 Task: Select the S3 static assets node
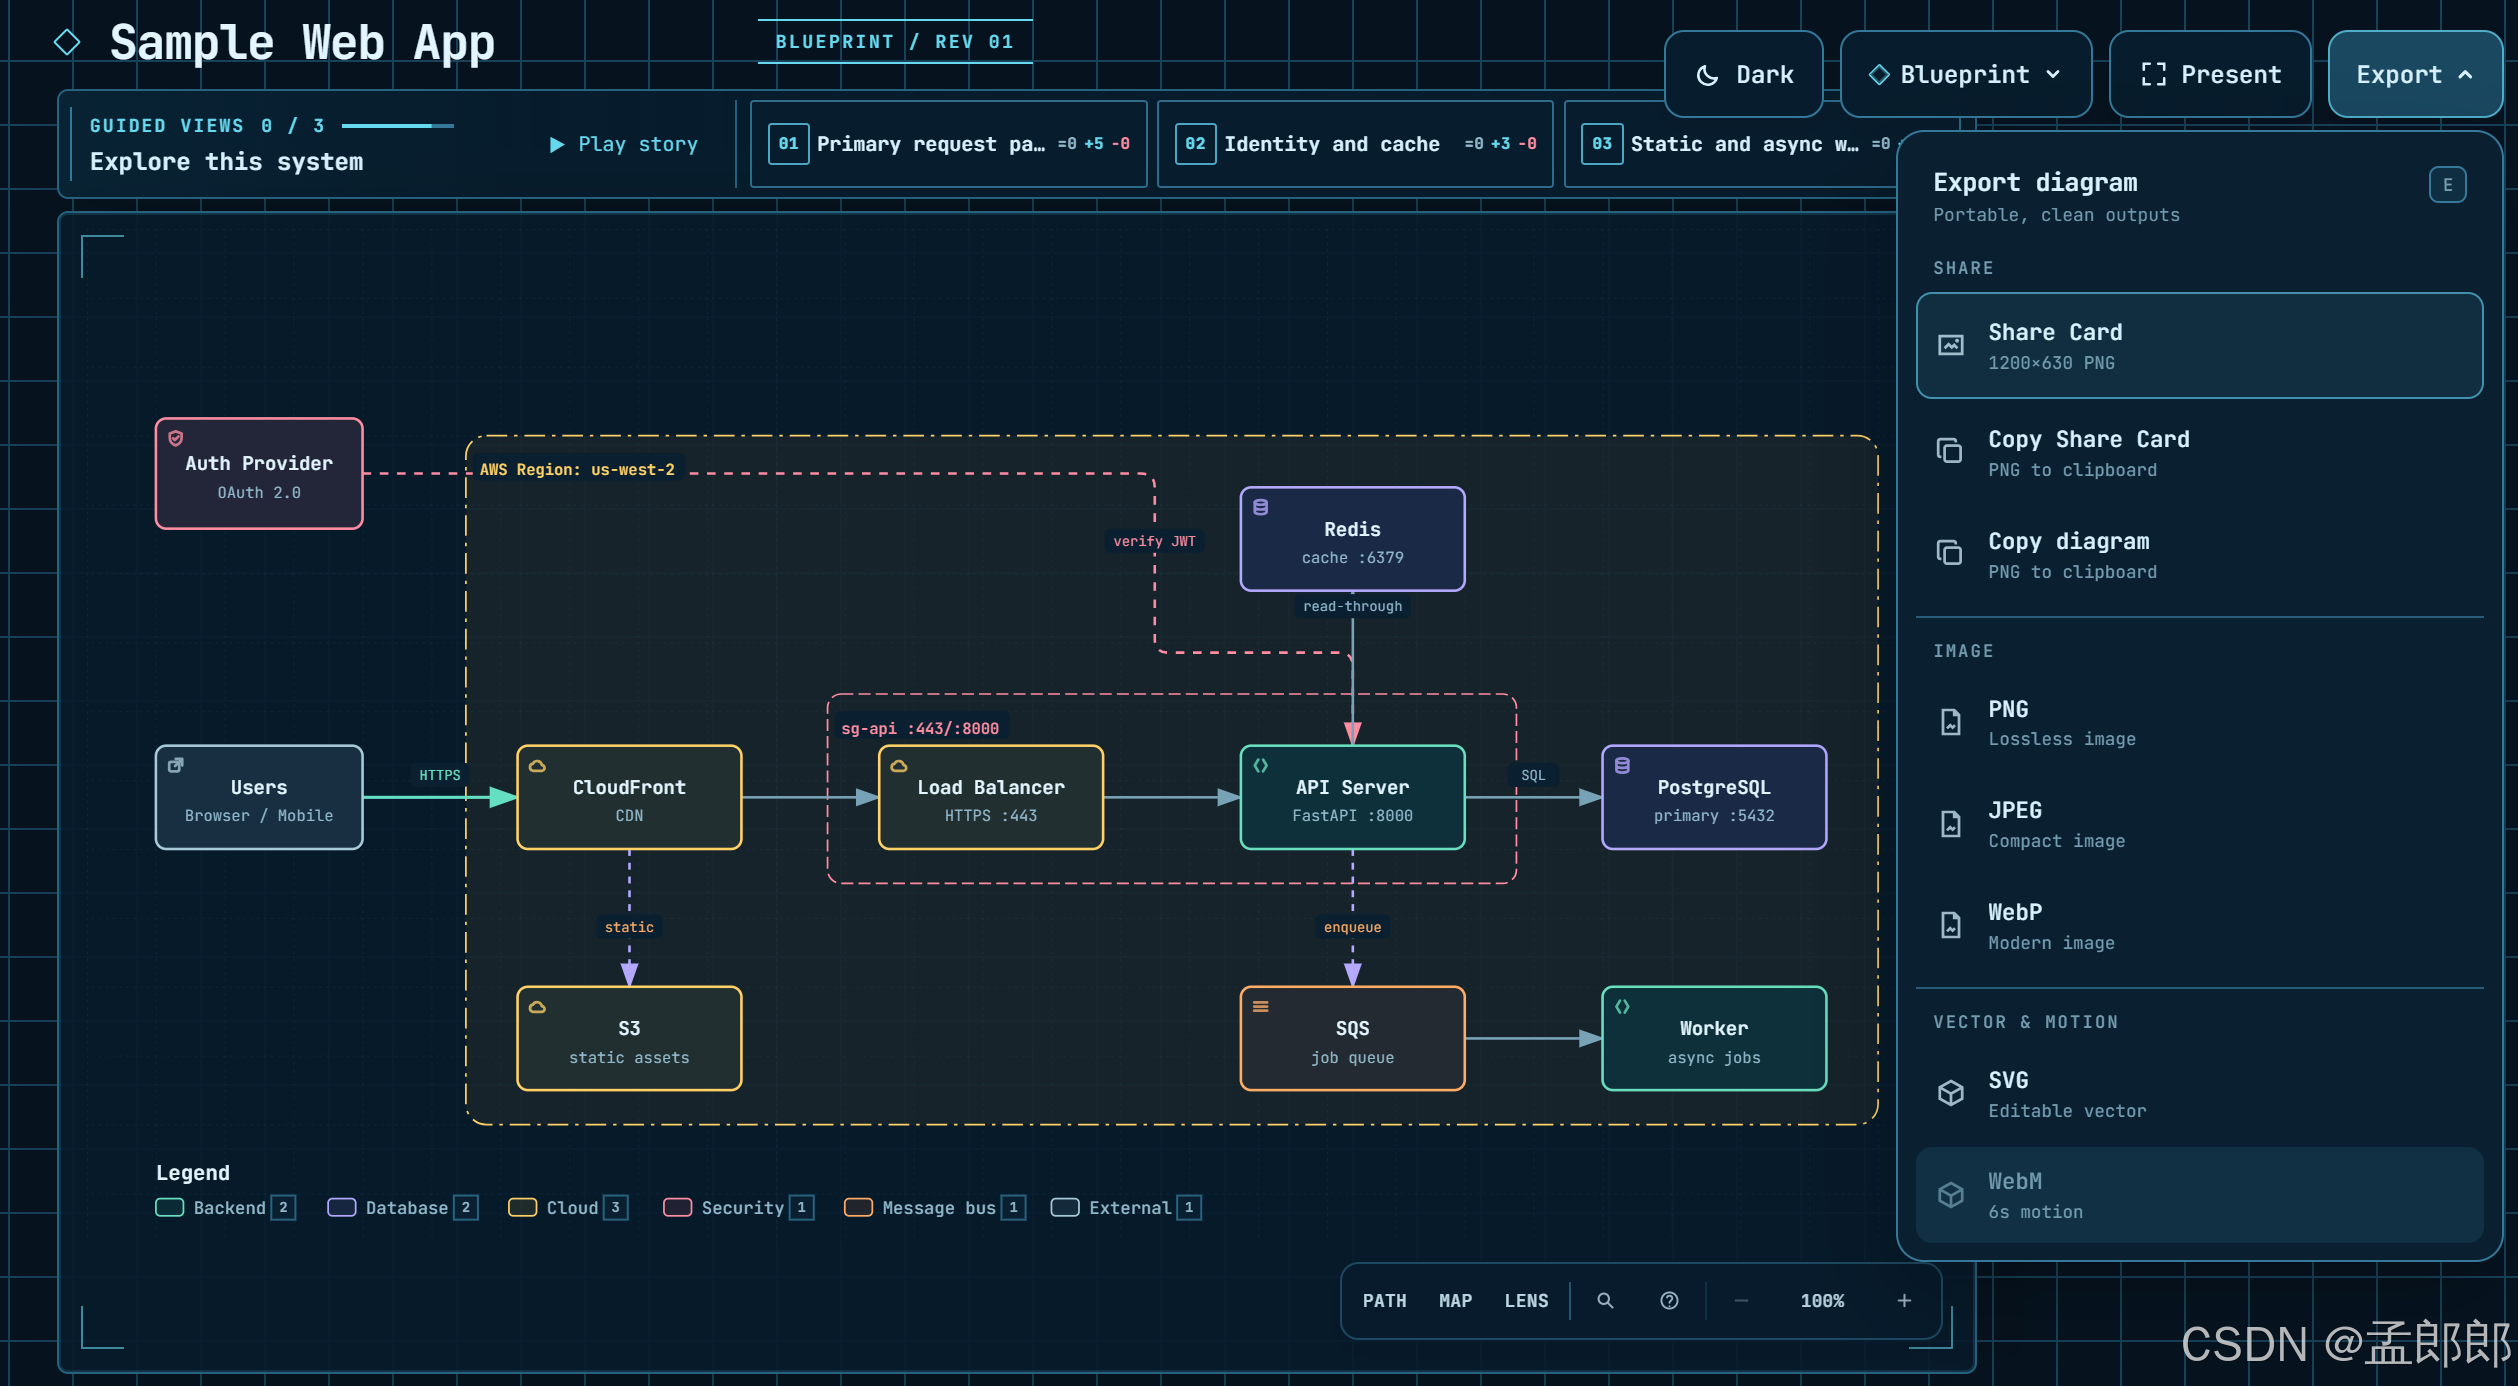[x=629, y=1039]
